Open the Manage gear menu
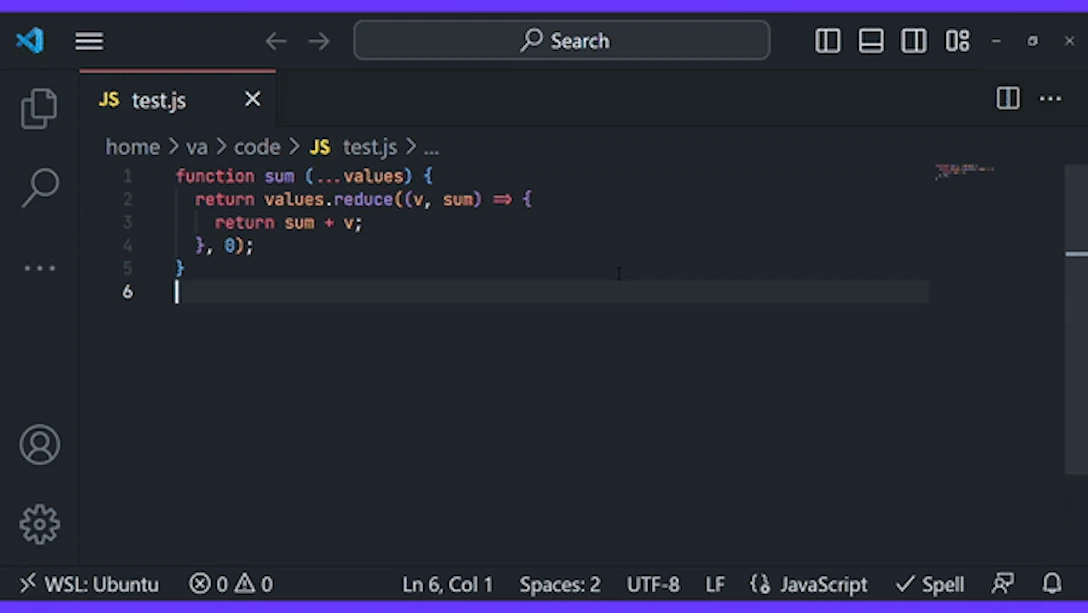Screen dimensions: 1088x613 tap(40, 524)
